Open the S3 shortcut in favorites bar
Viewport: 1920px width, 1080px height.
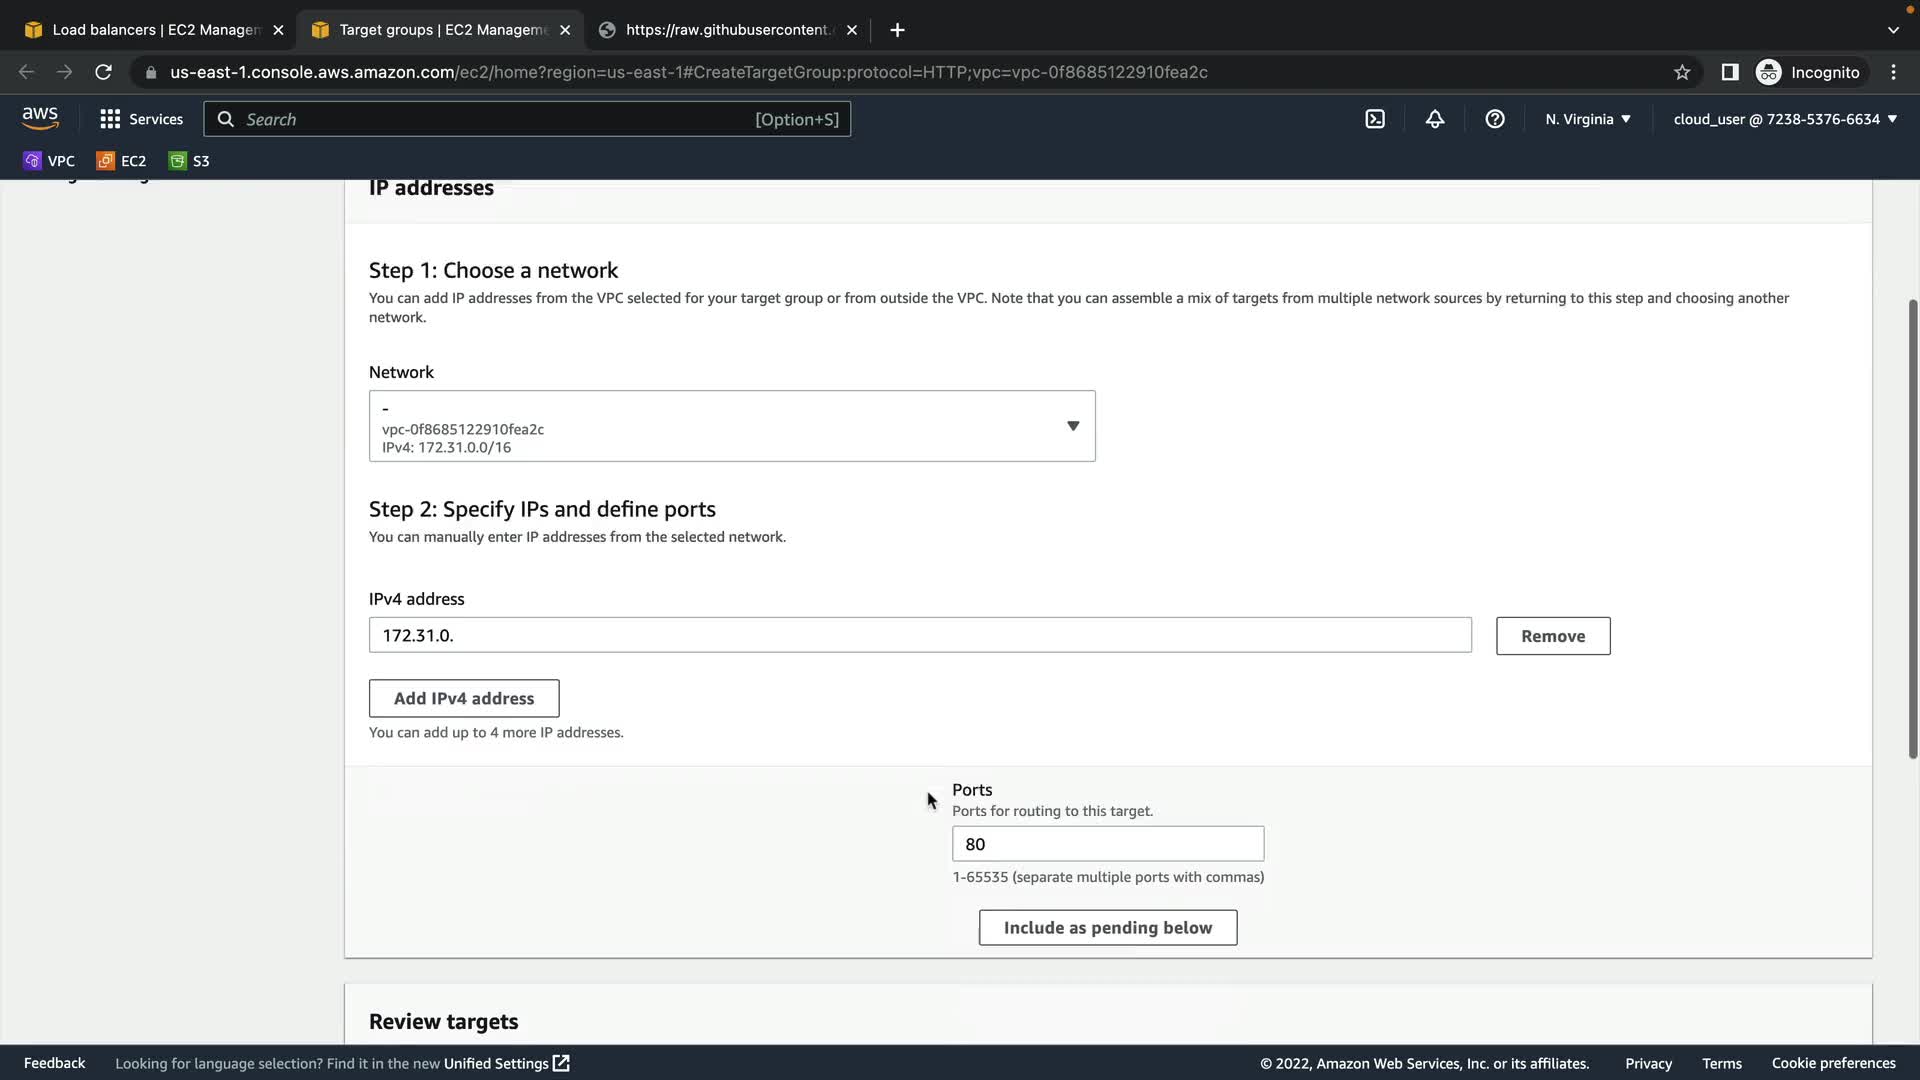click(x=189, y=161)
